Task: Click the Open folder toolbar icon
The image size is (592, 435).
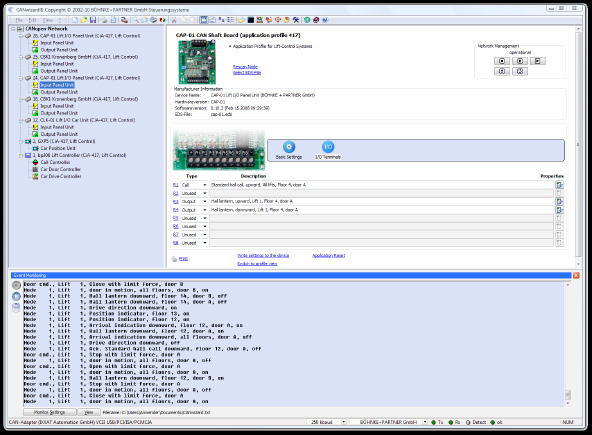Action: click(84, 20)
